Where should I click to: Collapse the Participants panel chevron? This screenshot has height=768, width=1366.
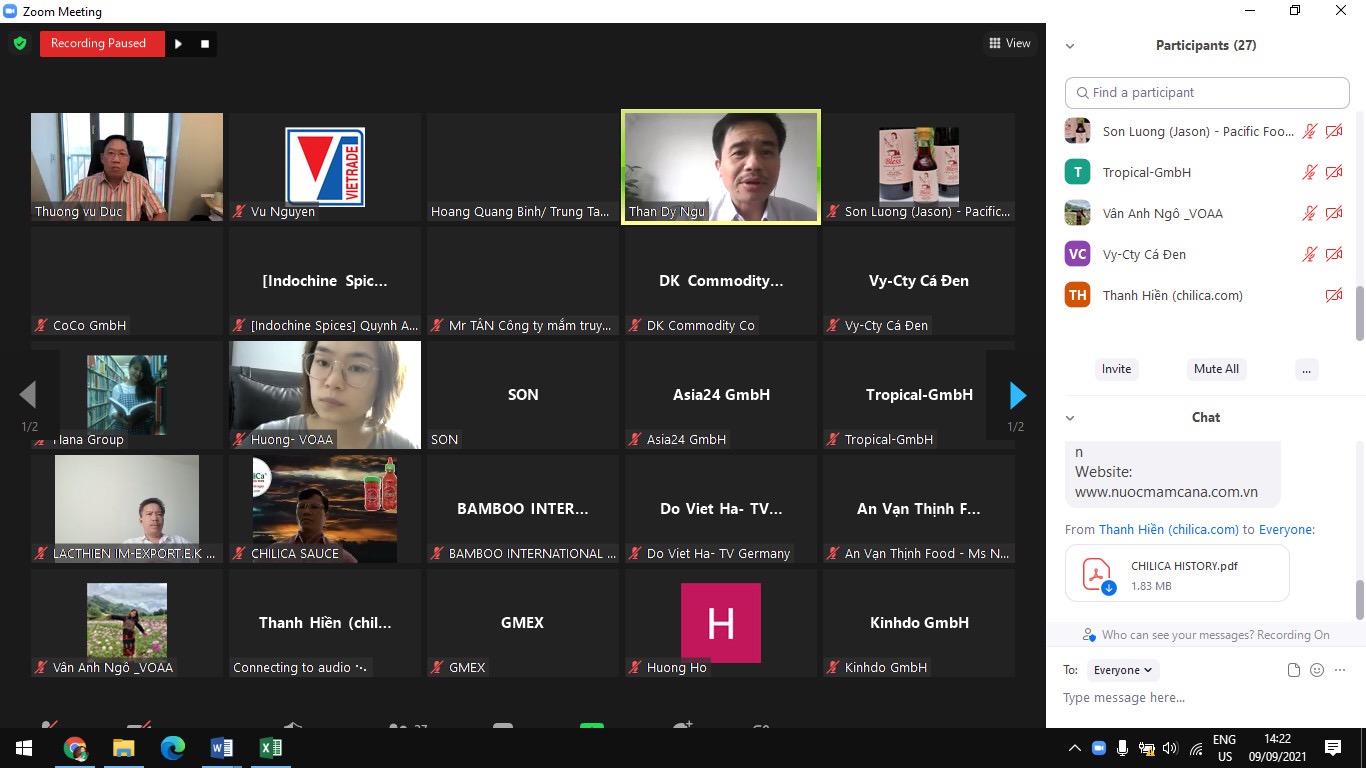pos(1070,46)
